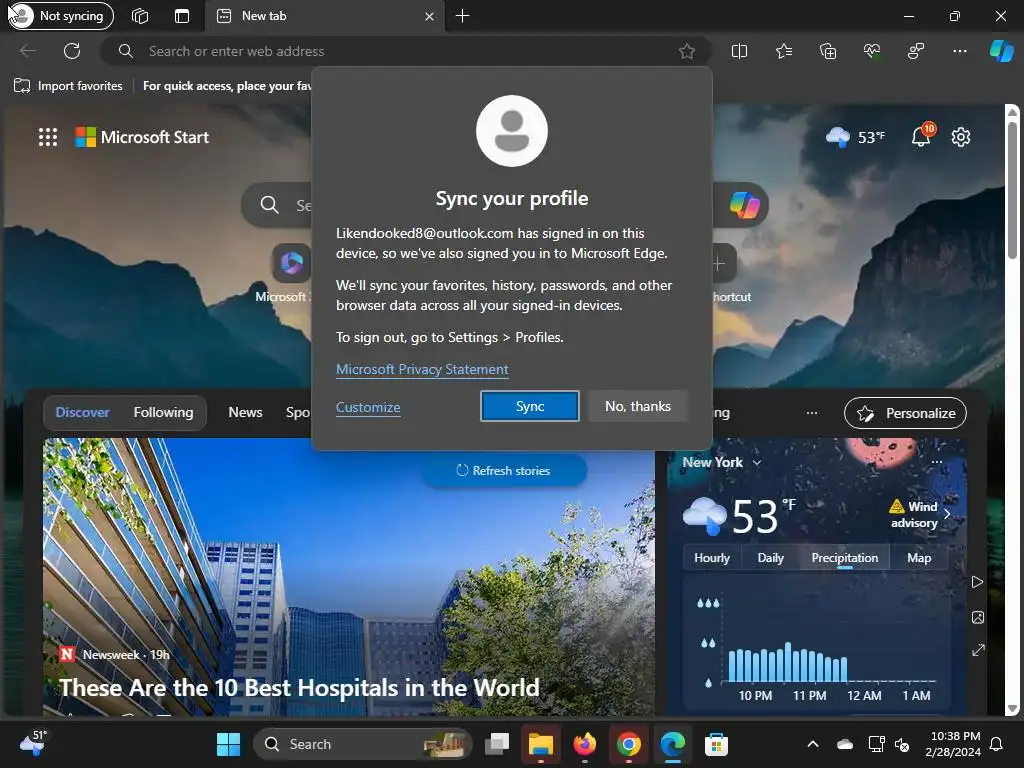Viewport: 1024px width, 768px height.
Task: Close the New tab tab
Action: 429,16
